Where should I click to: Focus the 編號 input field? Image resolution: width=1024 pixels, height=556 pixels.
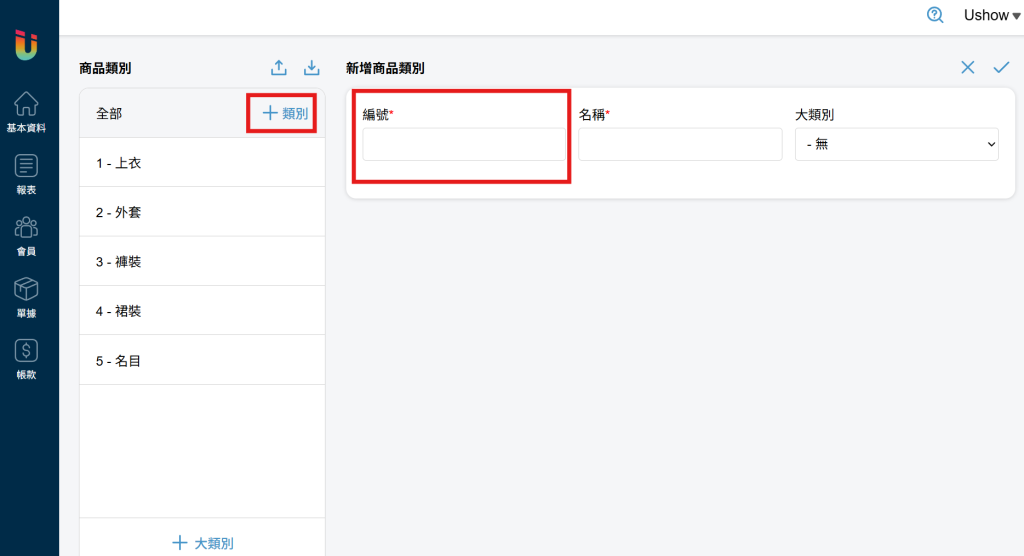point(464,144)
